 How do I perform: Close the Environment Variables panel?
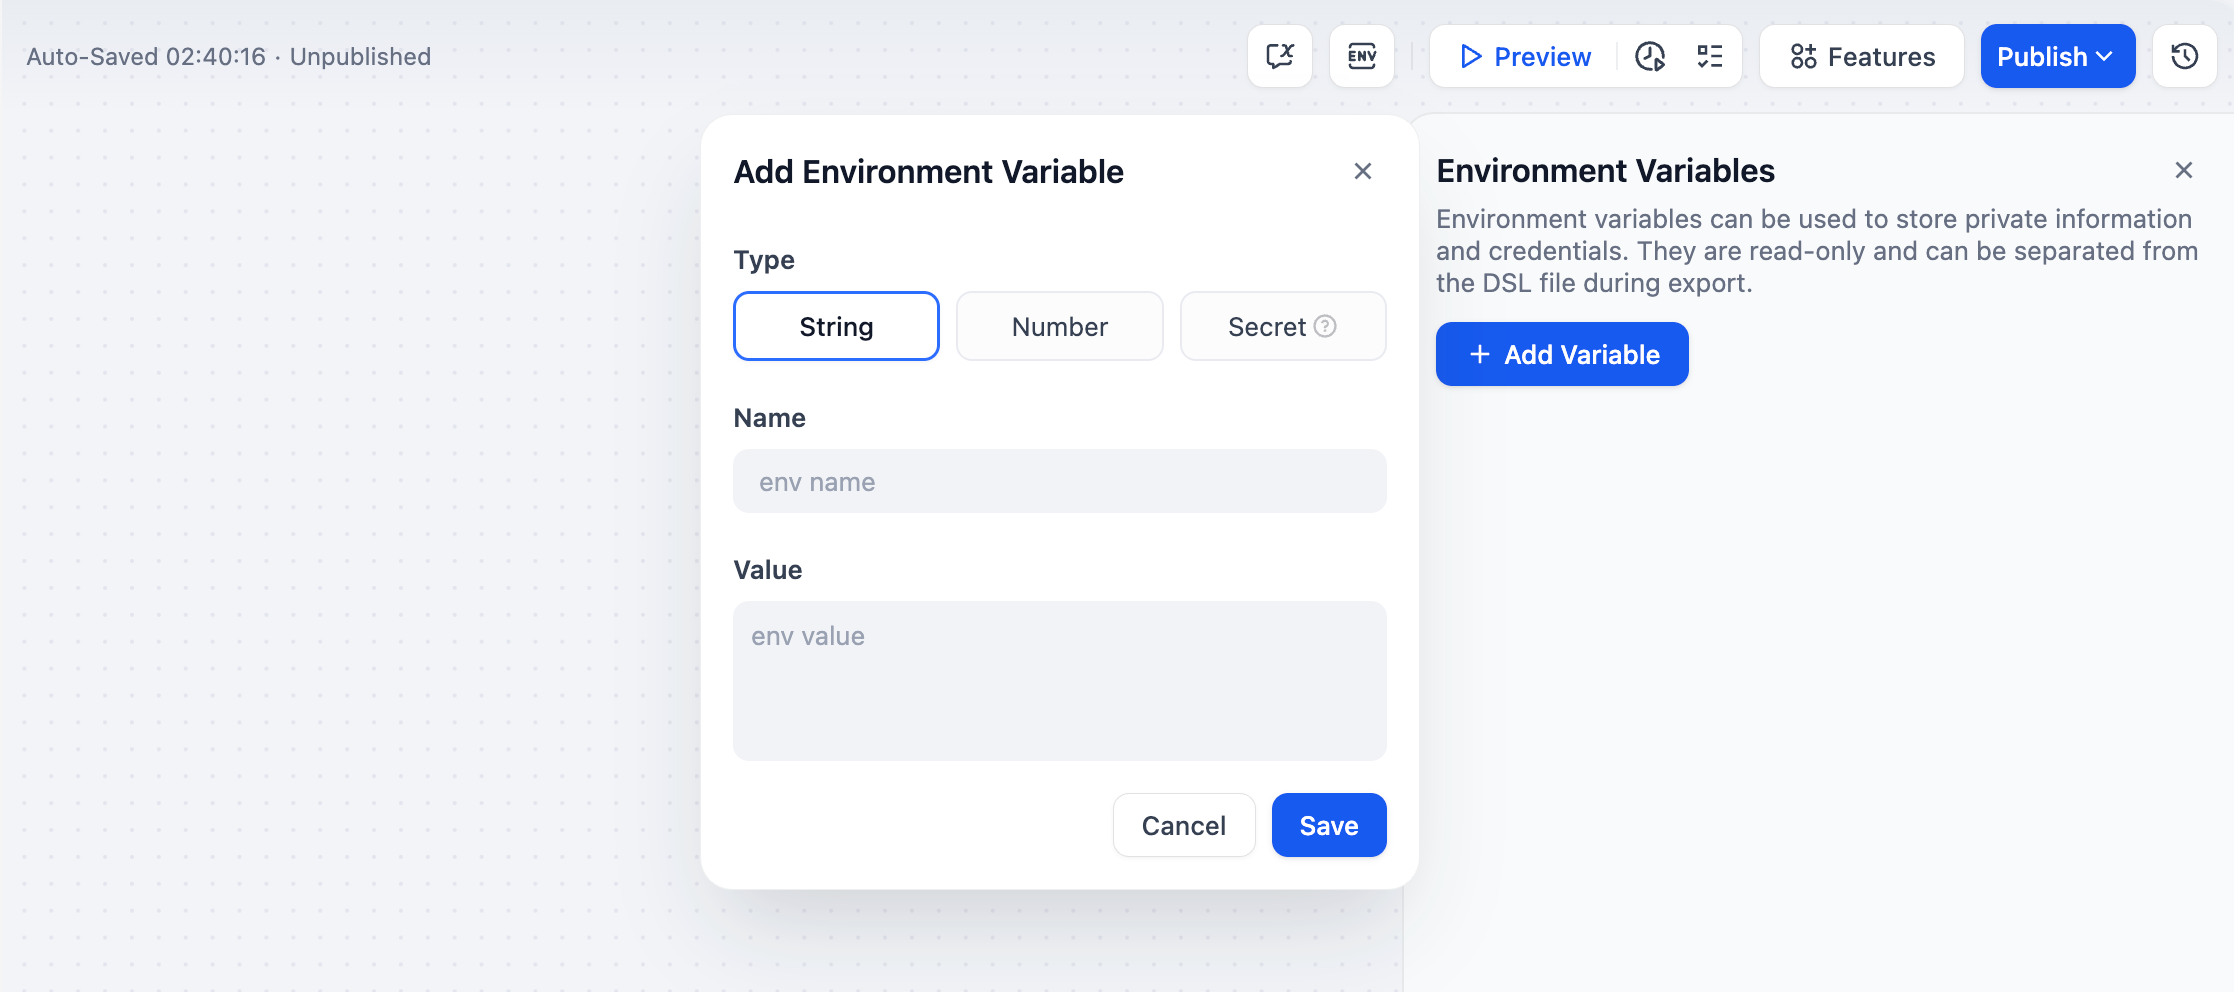pos(2184,170)
